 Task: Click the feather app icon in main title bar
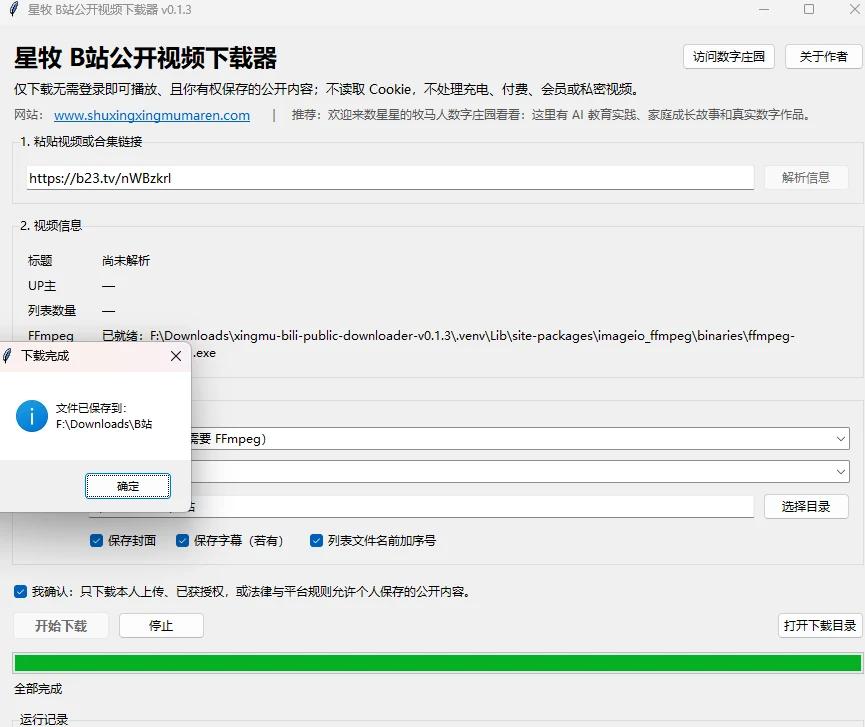point(14,9)
